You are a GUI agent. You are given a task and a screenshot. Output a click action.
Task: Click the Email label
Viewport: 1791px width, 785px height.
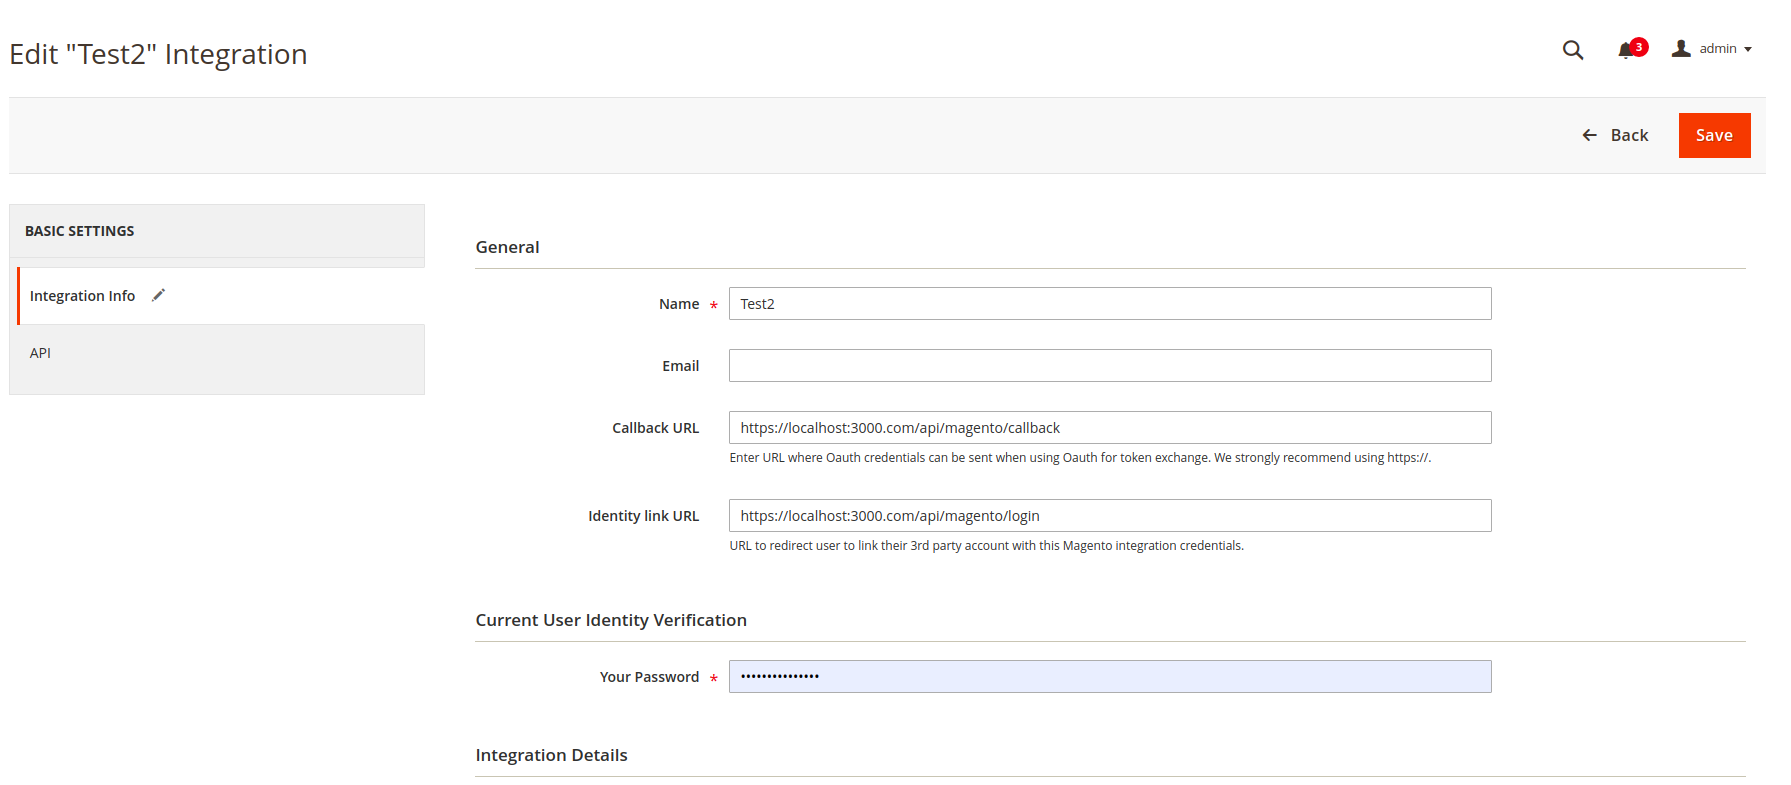[x=680, y=366]
